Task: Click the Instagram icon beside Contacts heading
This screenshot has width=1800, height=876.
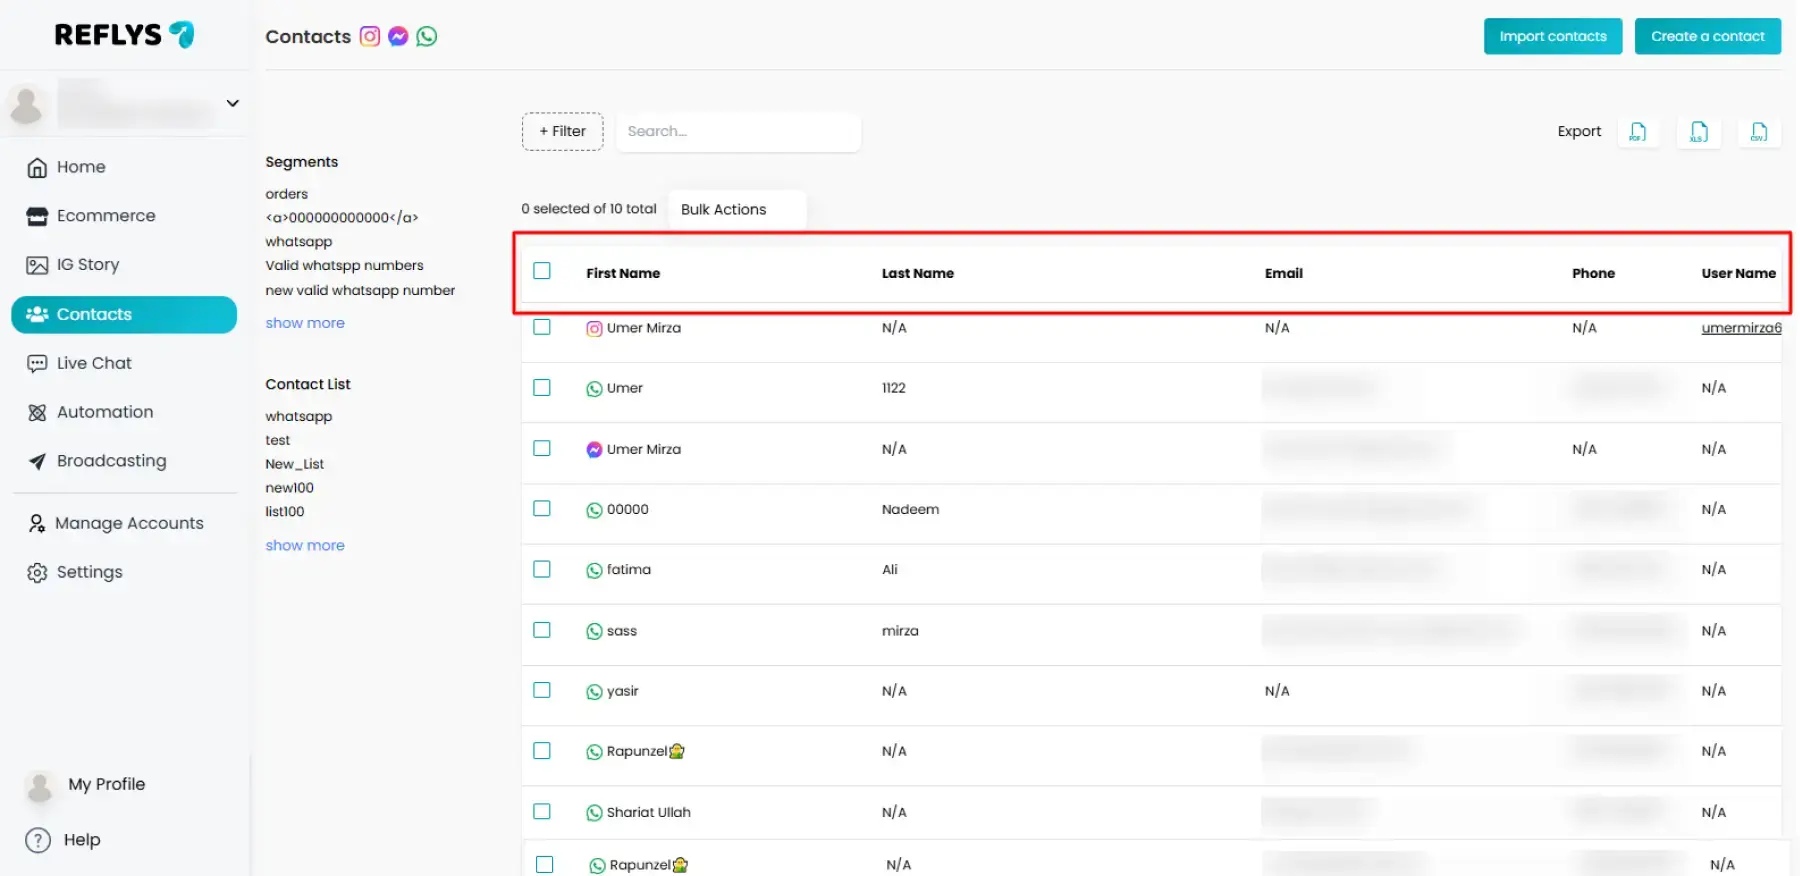Action: [x=370, y=37]
